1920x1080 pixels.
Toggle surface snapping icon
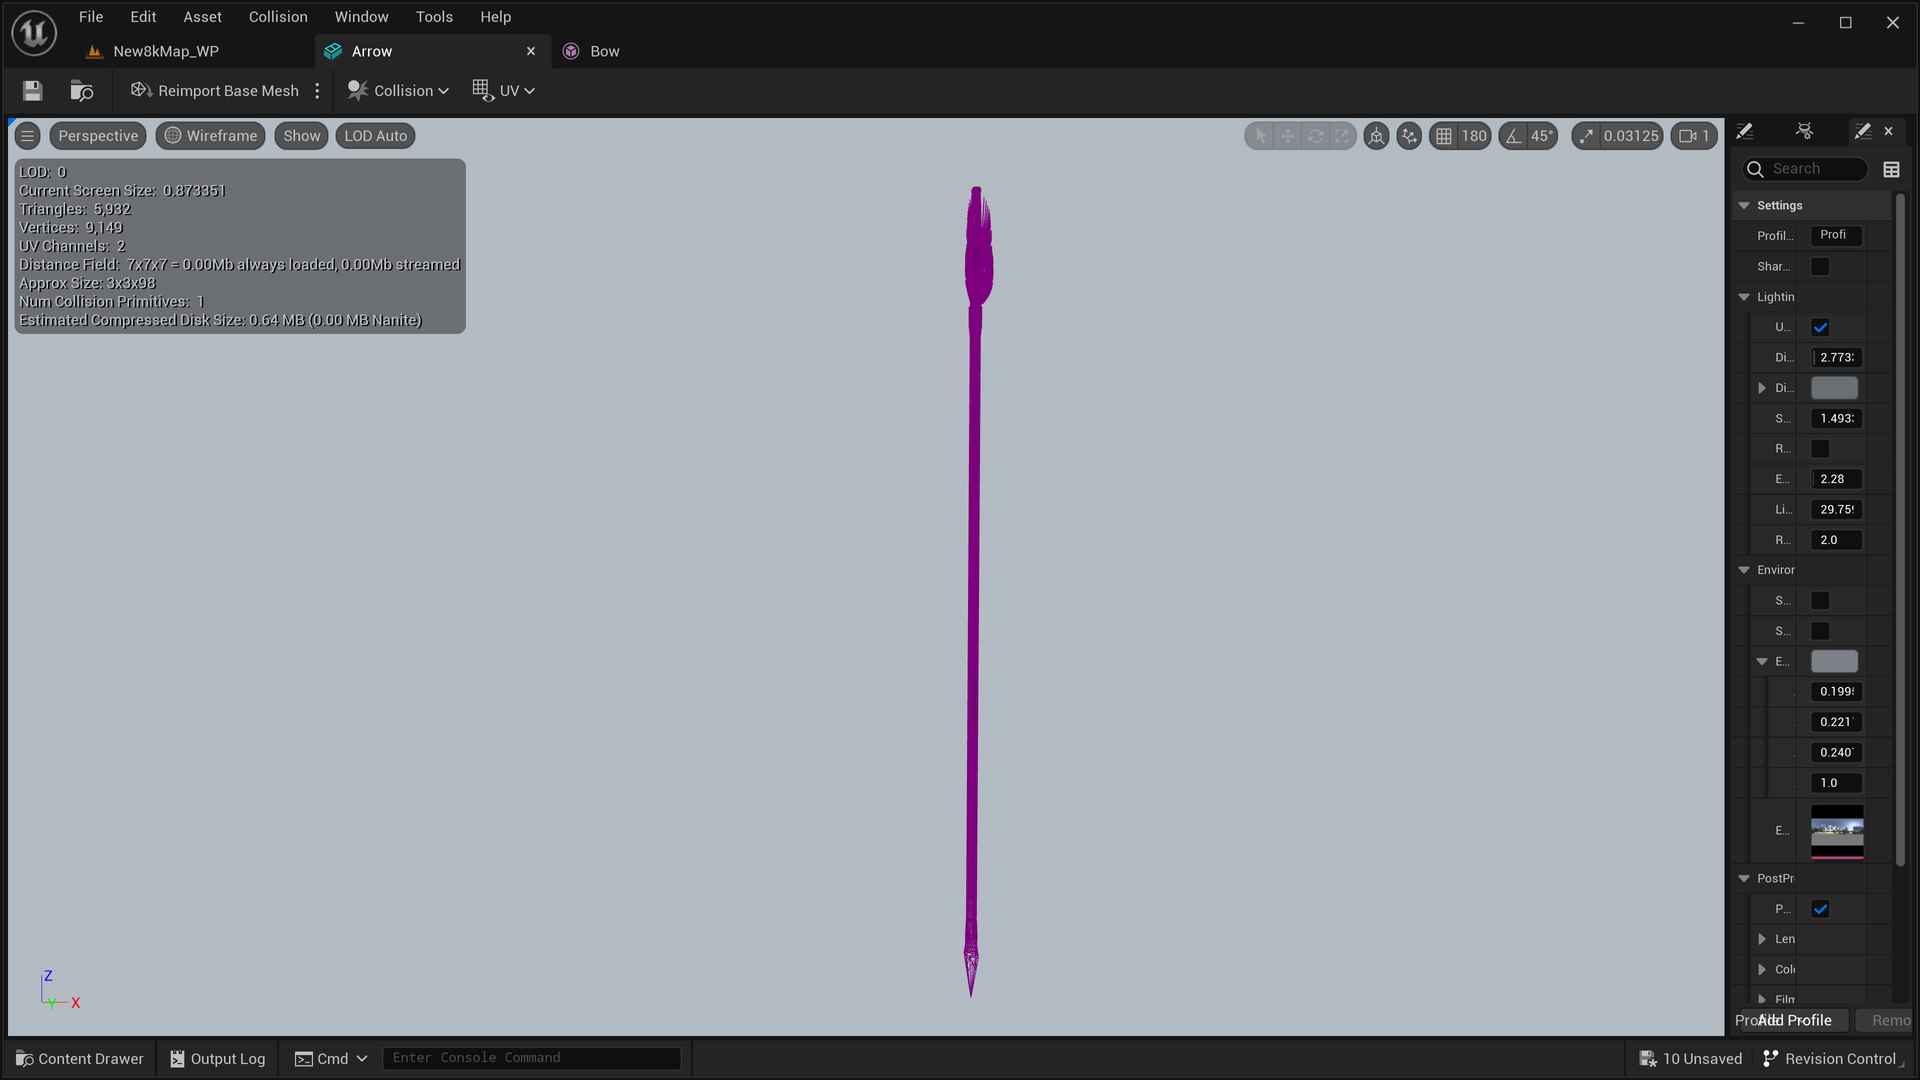pyautogui.click(x=1409, y=136)
